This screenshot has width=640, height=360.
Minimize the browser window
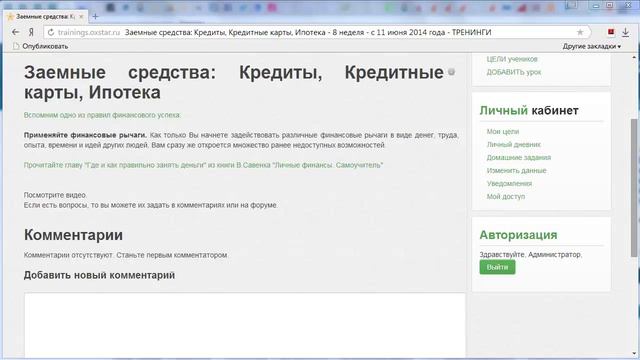coord(596,5)
